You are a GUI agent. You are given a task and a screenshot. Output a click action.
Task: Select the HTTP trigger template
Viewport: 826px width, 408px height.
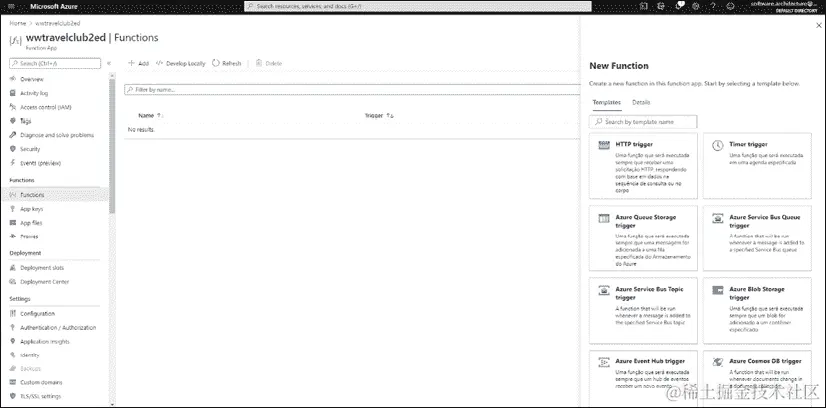tap(643, 166)
